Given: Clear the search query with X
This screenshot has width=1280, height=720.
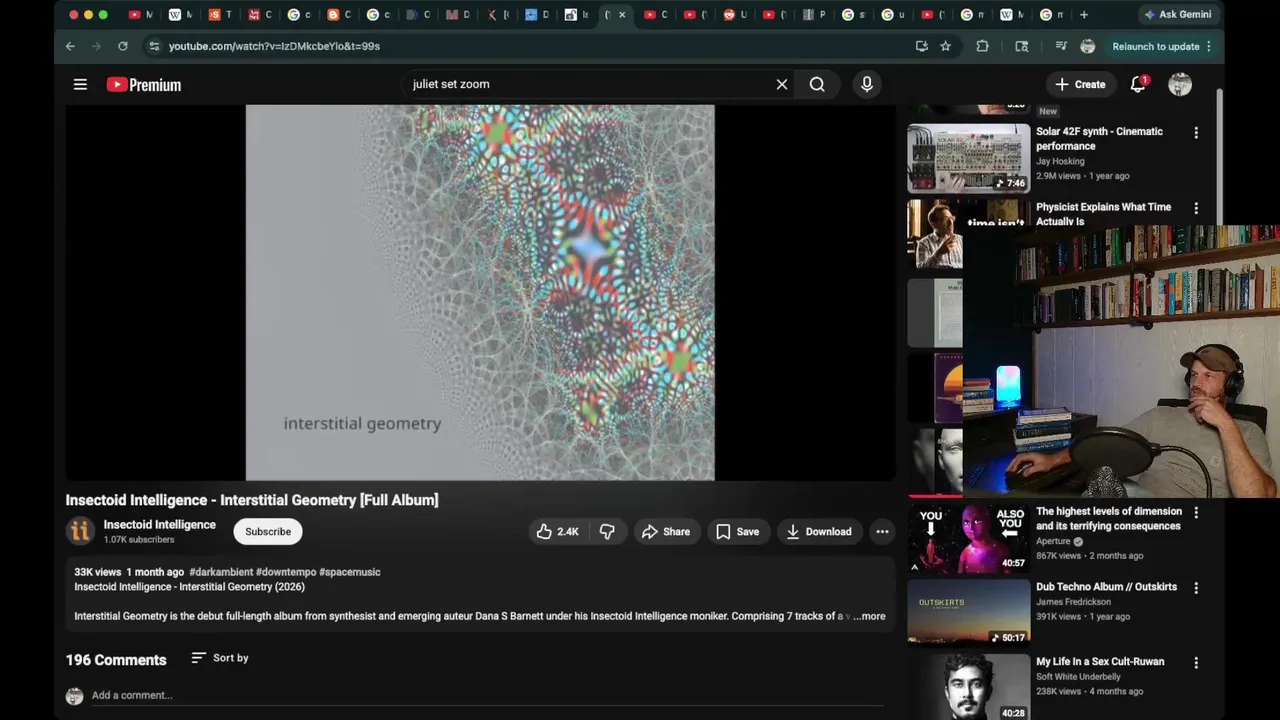Looking at the screenshot, I should point(782,85).
